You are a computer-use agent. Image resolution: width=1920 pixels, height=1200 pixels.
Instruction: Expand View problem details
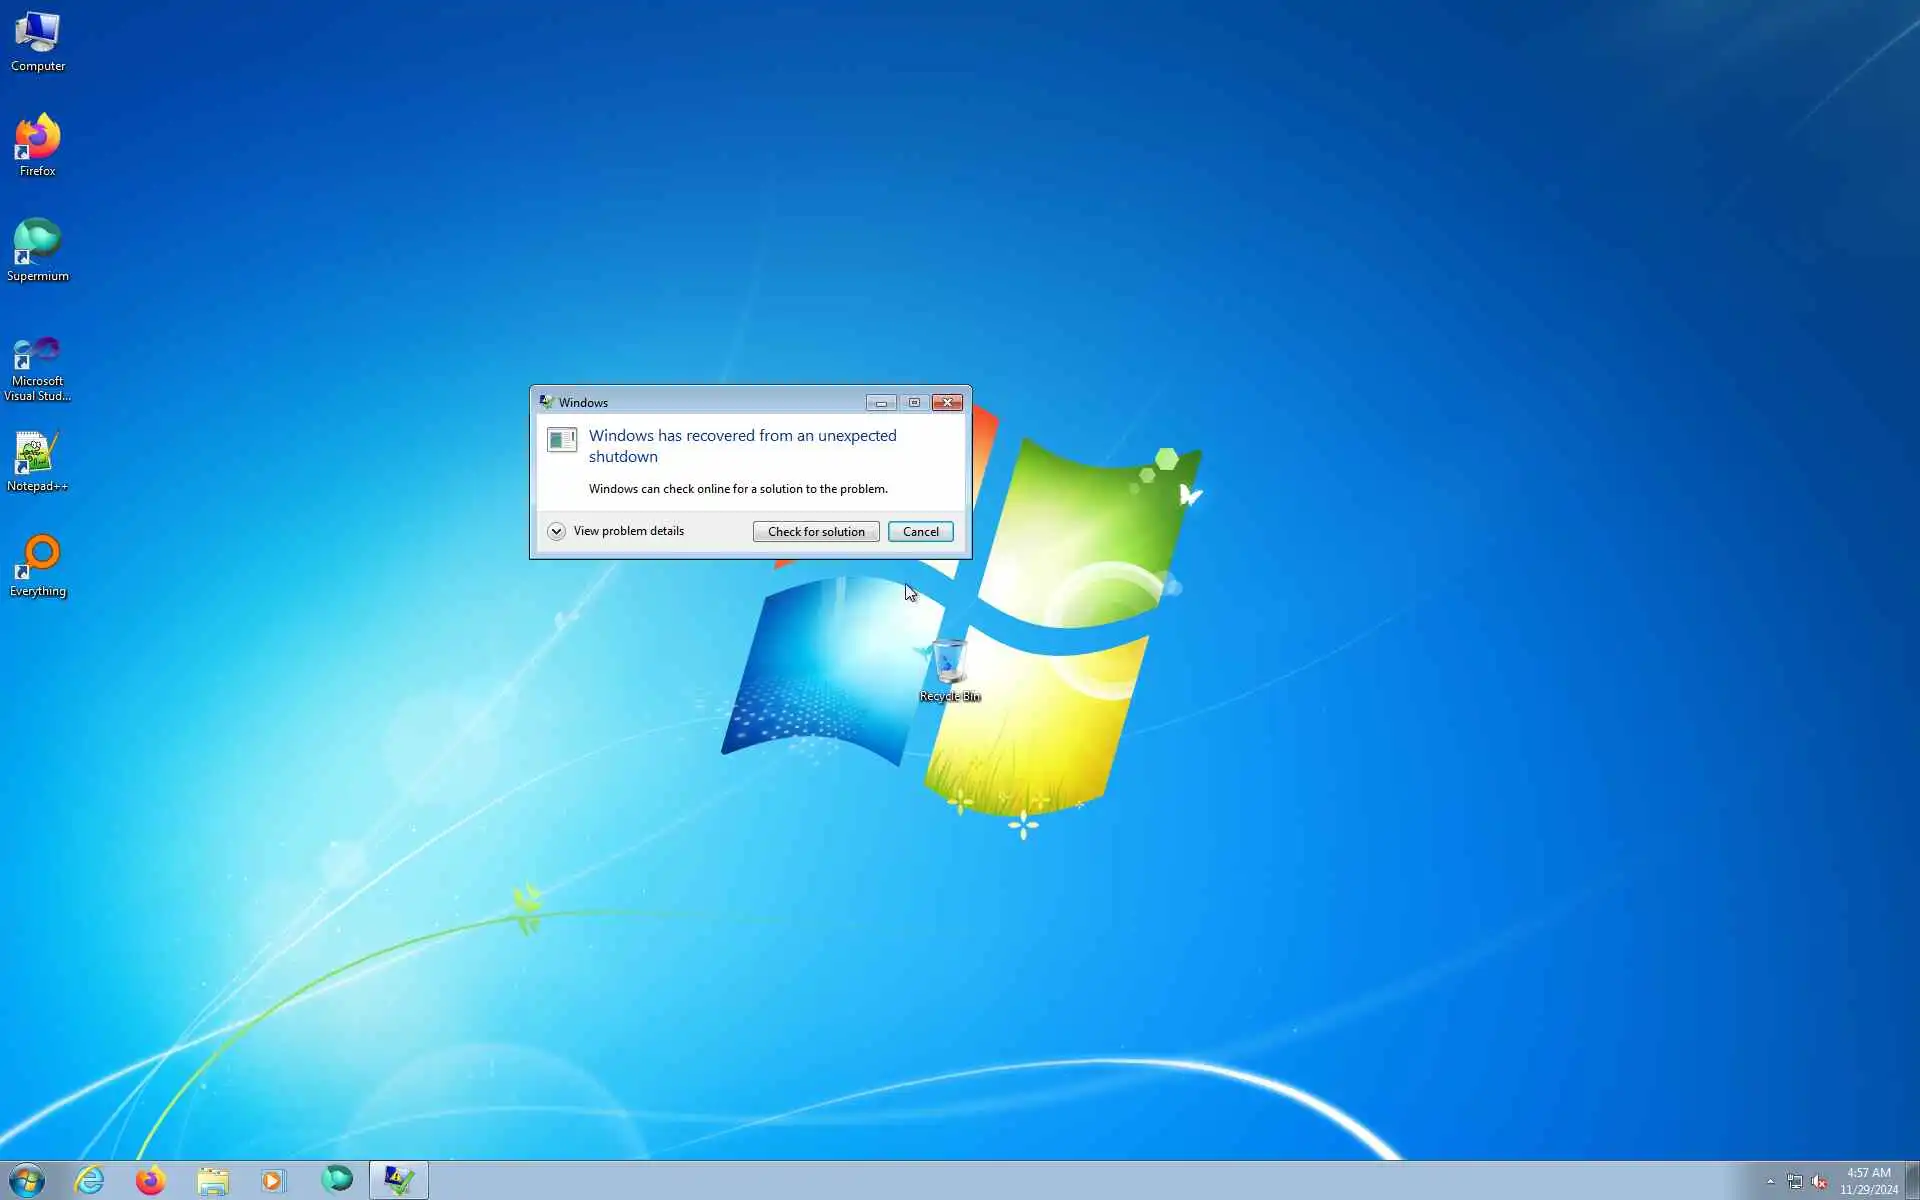pos(557,531)
